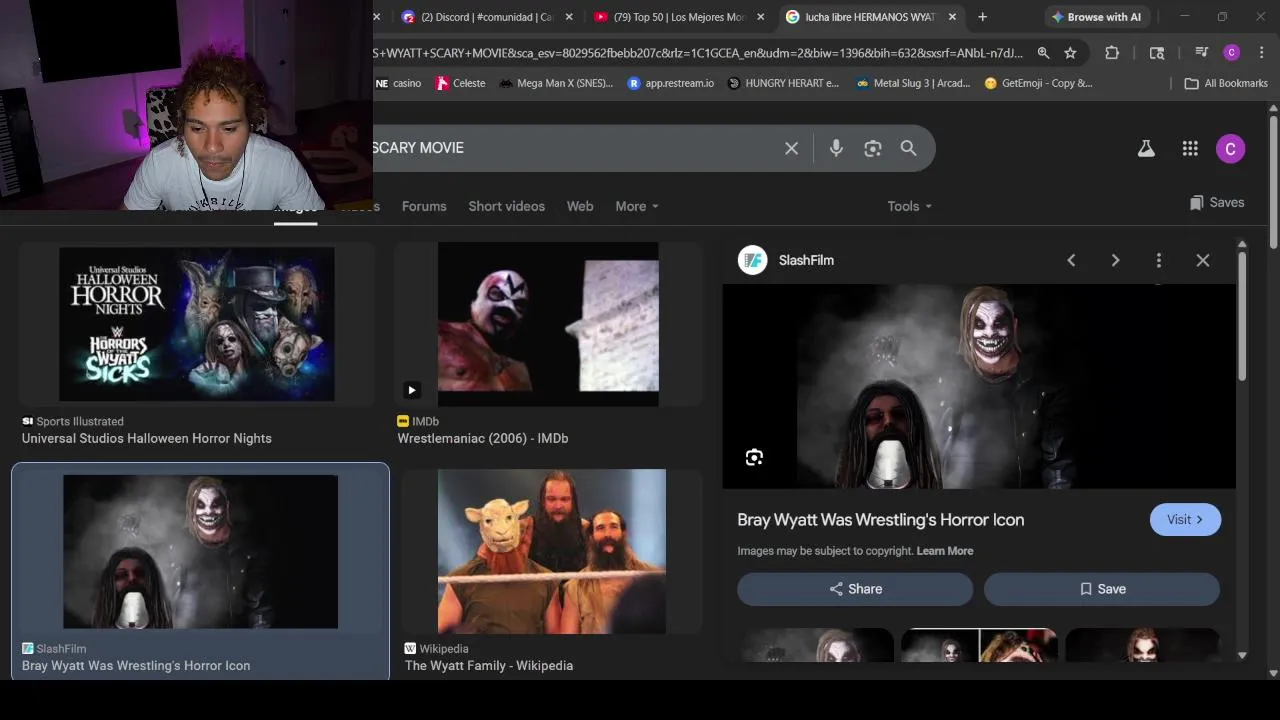Open the HUNGRY HERART bookmark

coord(784,83)
